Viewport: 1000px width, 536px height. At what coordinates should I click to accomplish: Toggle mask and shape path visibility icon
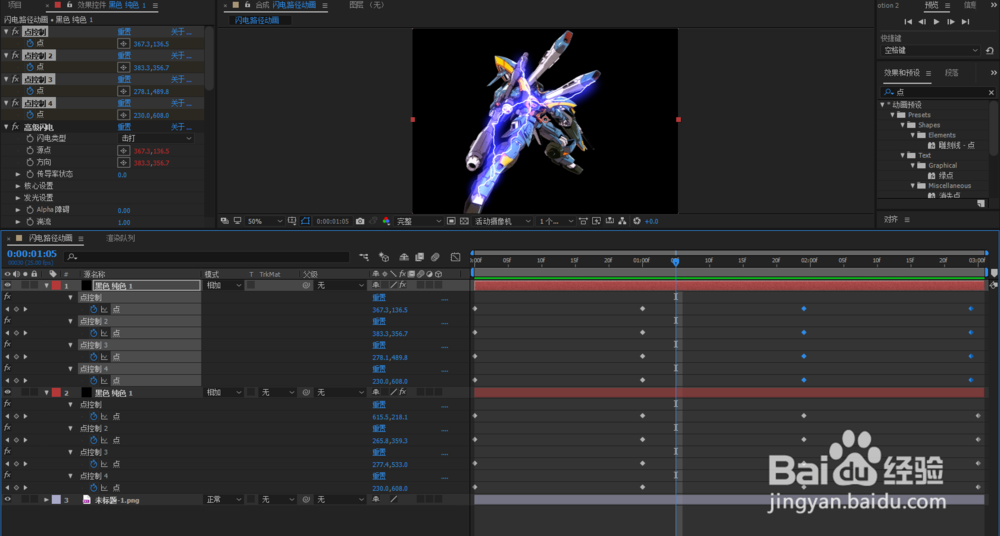click(305, 221)
